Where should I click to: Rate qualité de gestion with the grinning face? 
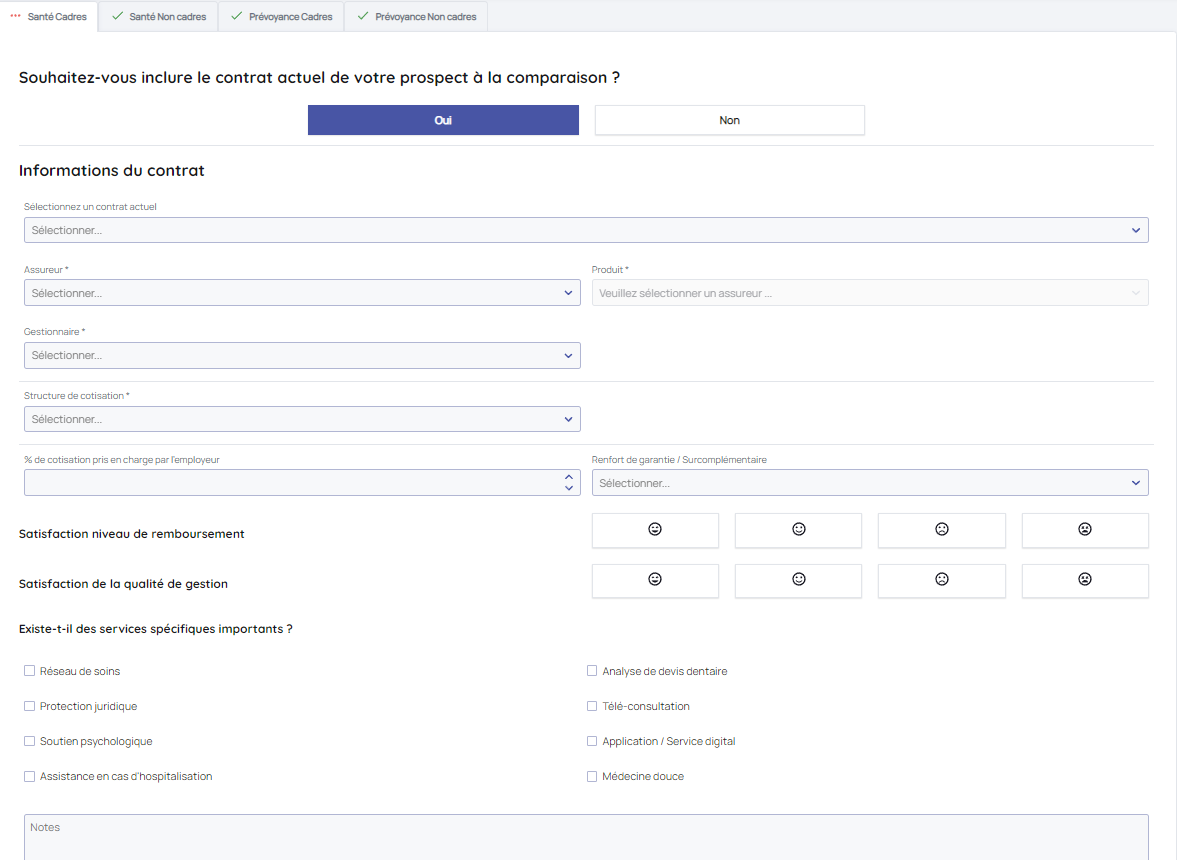point(655,580)
